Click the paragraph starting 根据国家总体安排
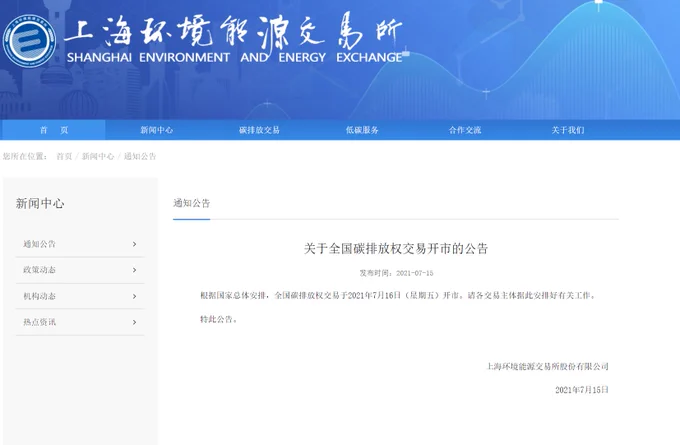 399,295
